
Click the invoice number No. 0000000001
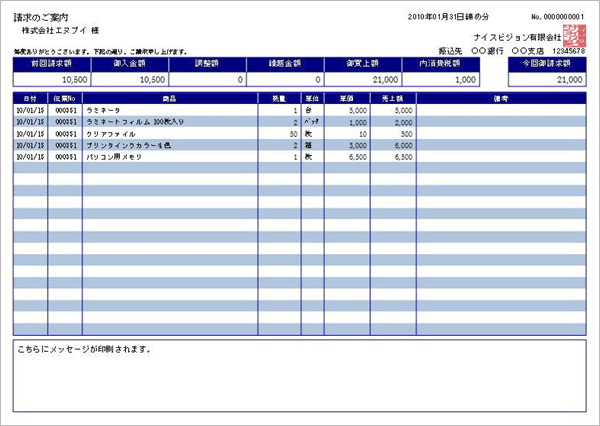click(x=558, y=17)
